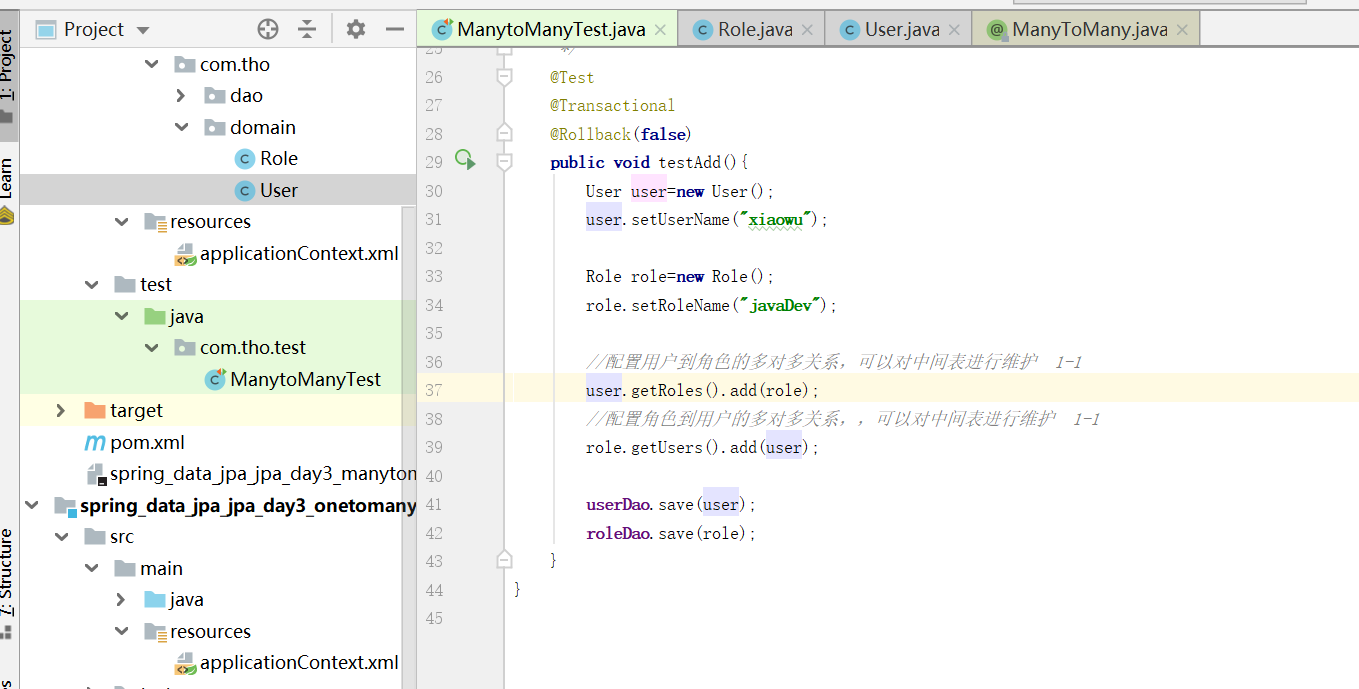The image size is (1359, 689).
Task: Collapse the com.tho package
Action: (151, 64)
